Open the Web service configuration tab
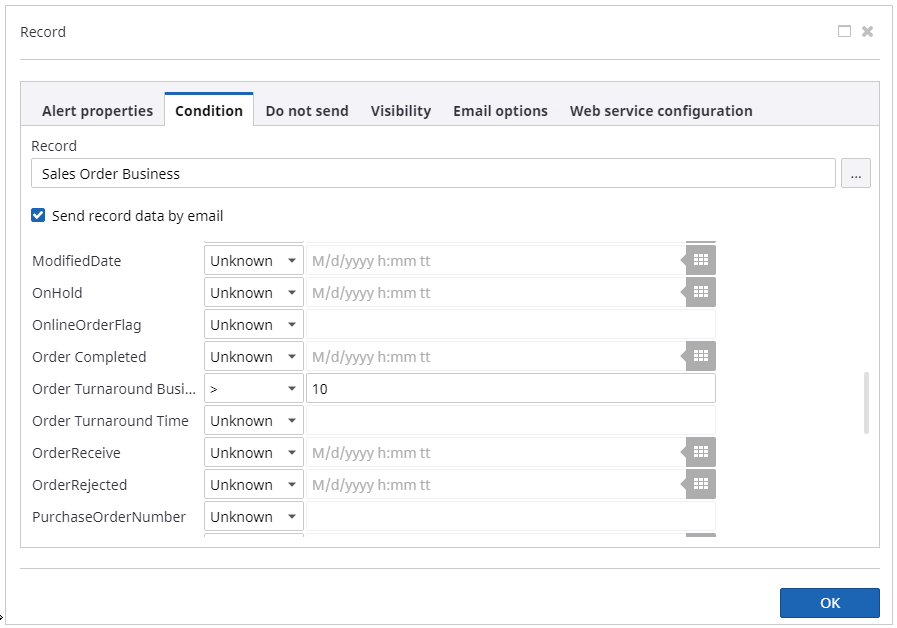Screen dimensions: 897x628 (661, 111)
